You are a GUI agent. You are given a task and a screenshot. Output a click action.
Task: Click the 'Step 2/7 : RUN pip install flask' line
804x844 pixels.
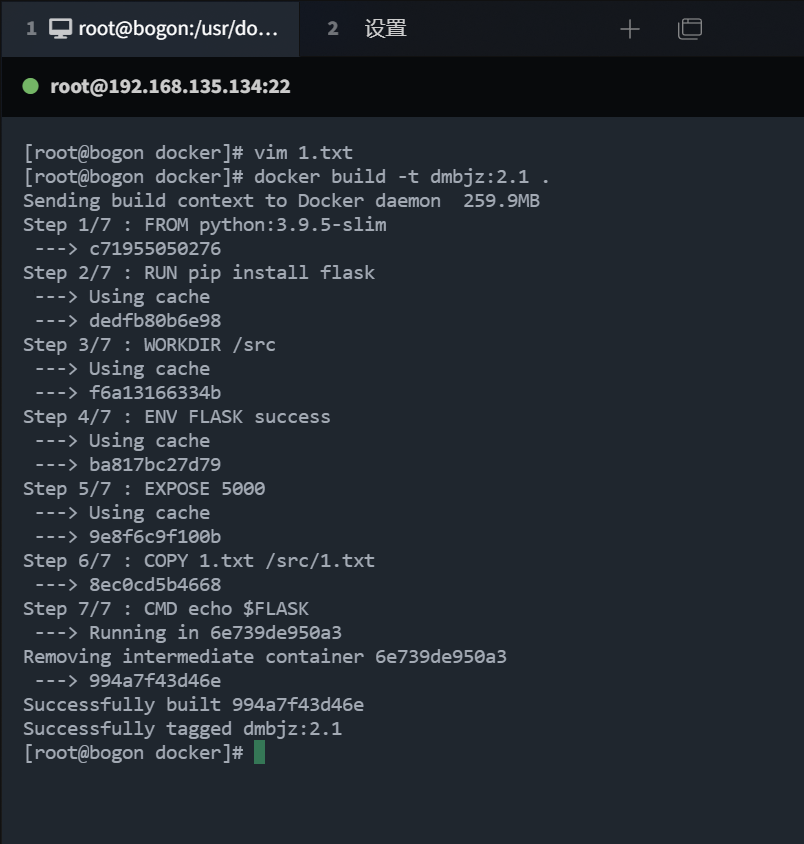click(x=198, y=273)
